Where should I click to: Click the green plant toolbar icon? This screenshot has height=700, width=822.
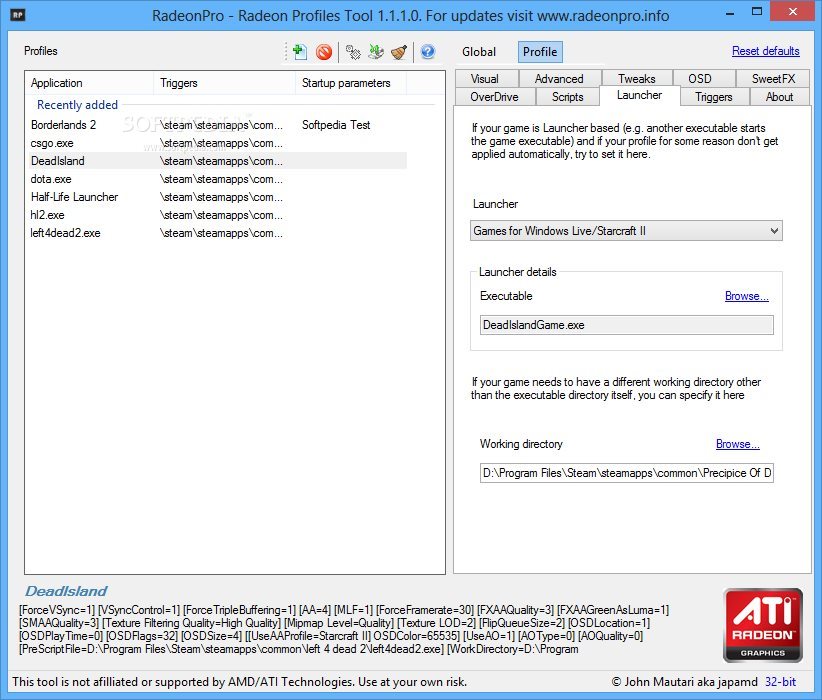coord(376,52)
